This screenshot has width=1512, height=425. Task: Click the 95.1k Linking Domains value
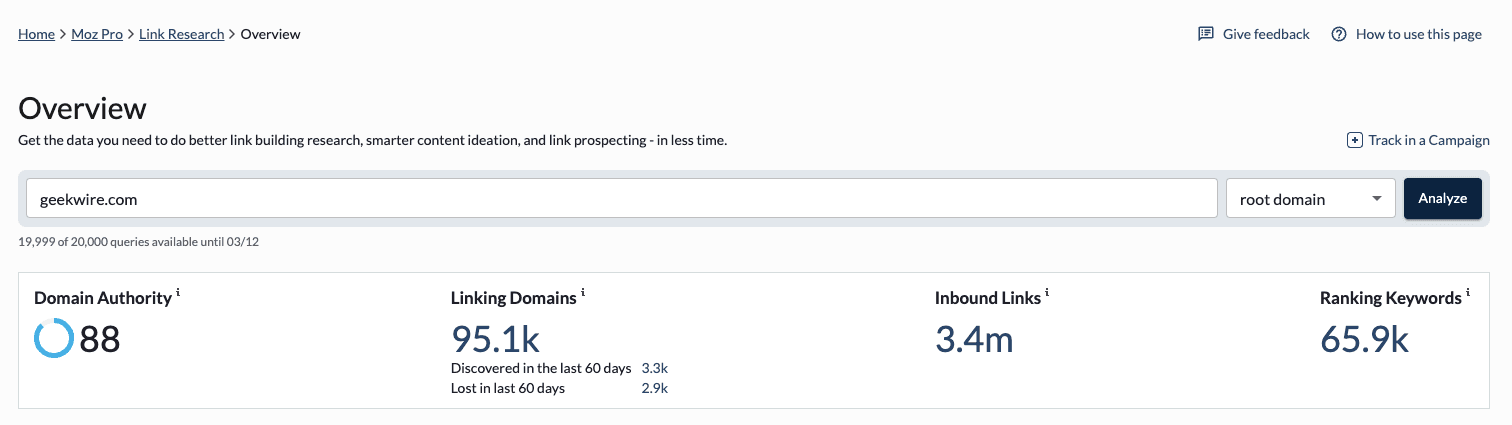coord(495,339)
